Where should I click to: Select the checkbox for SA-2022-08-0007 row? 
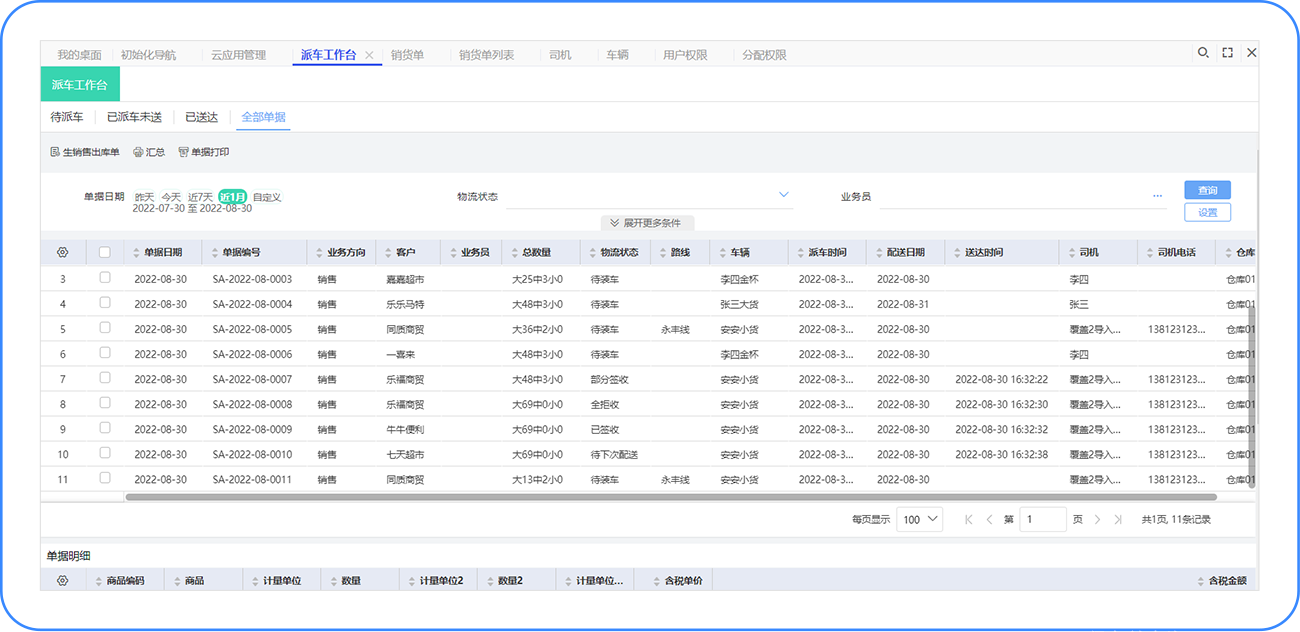point(105,378)
